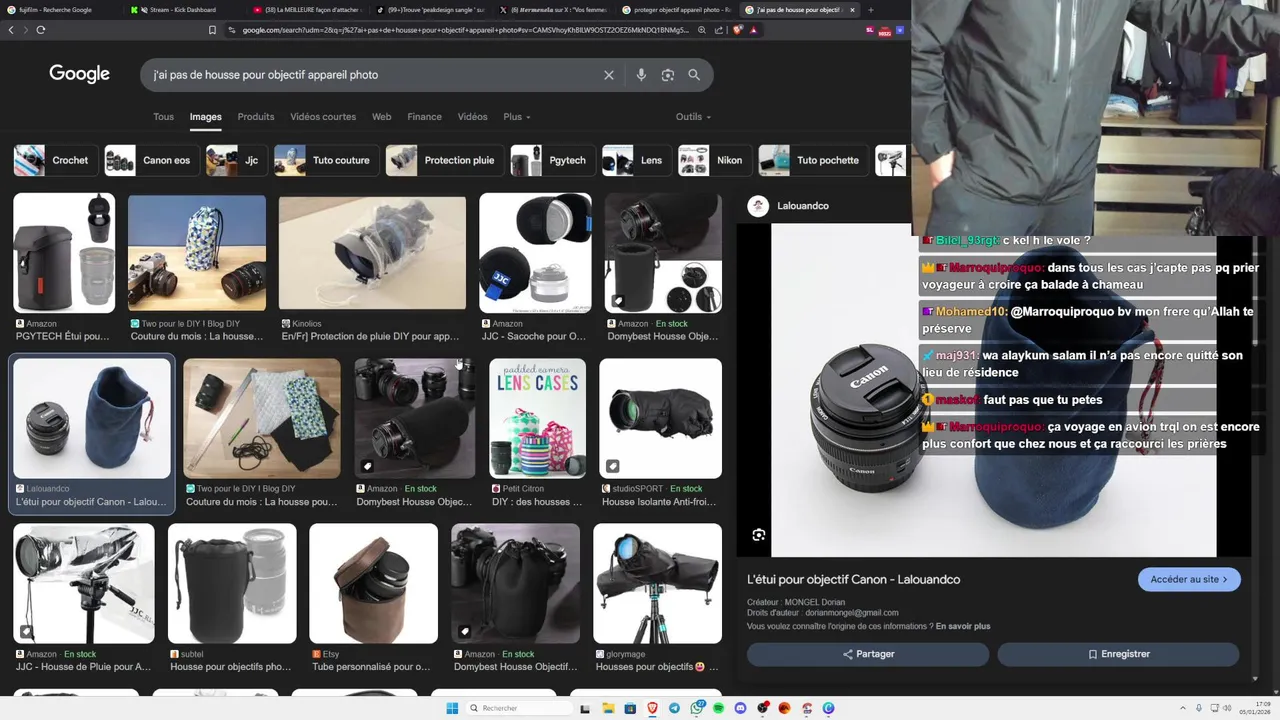This screenshot has width=1280, height=720.
Task: Expand the Plus search filter menu
Action: coord(517,117)
